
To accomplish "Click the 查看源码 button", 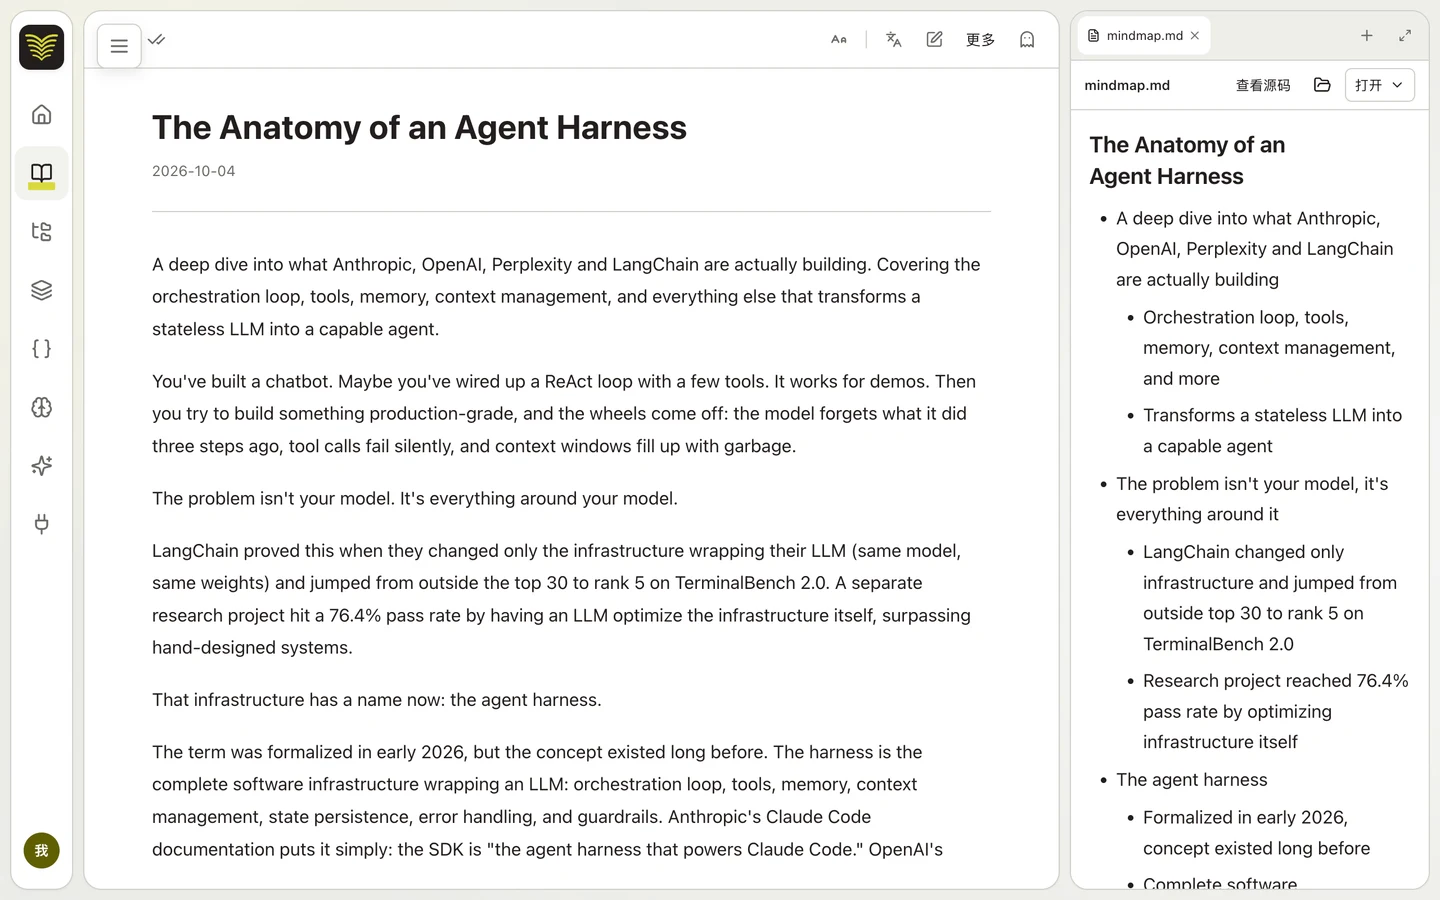I will coord(1263,85).
